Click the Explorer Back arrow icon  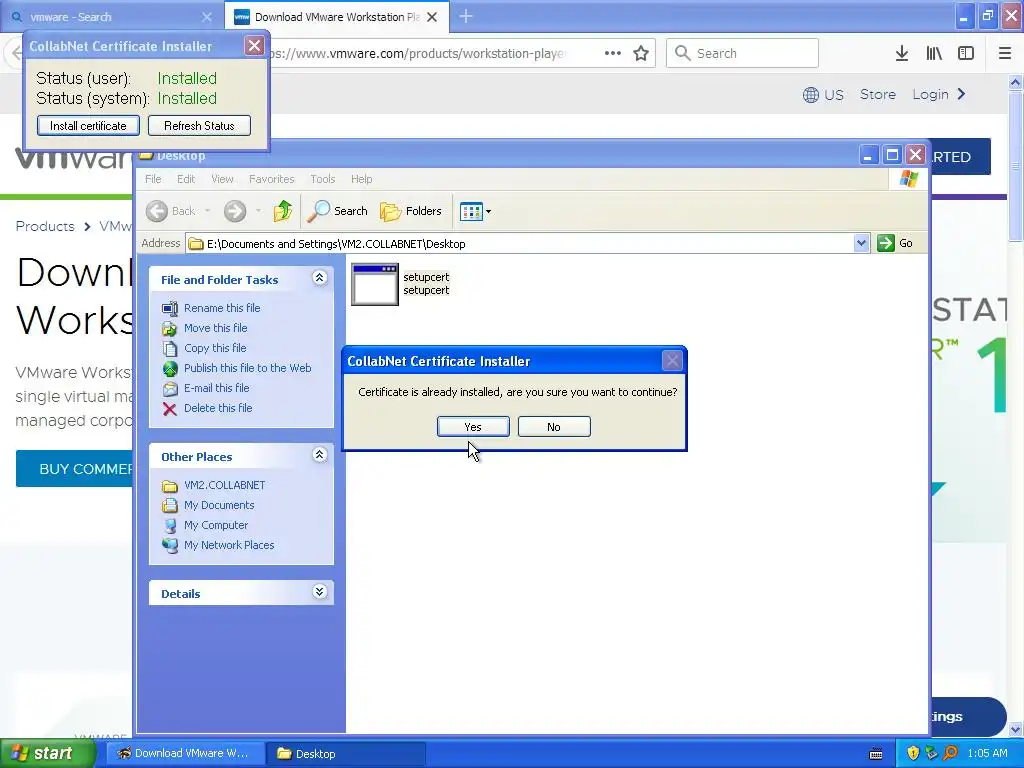coord(157,211)
